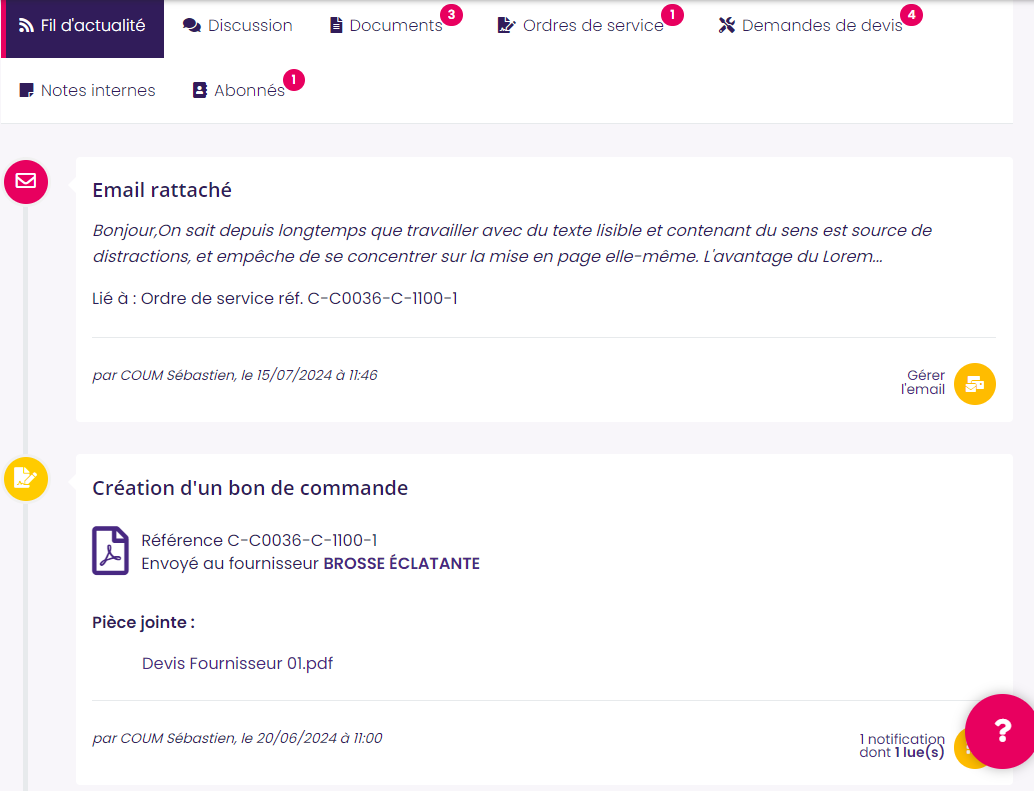The width and height of the screenshot is (1034, 791).
Task: Click the RSS feed icon in Fil d'actualité
Action: 26,26
